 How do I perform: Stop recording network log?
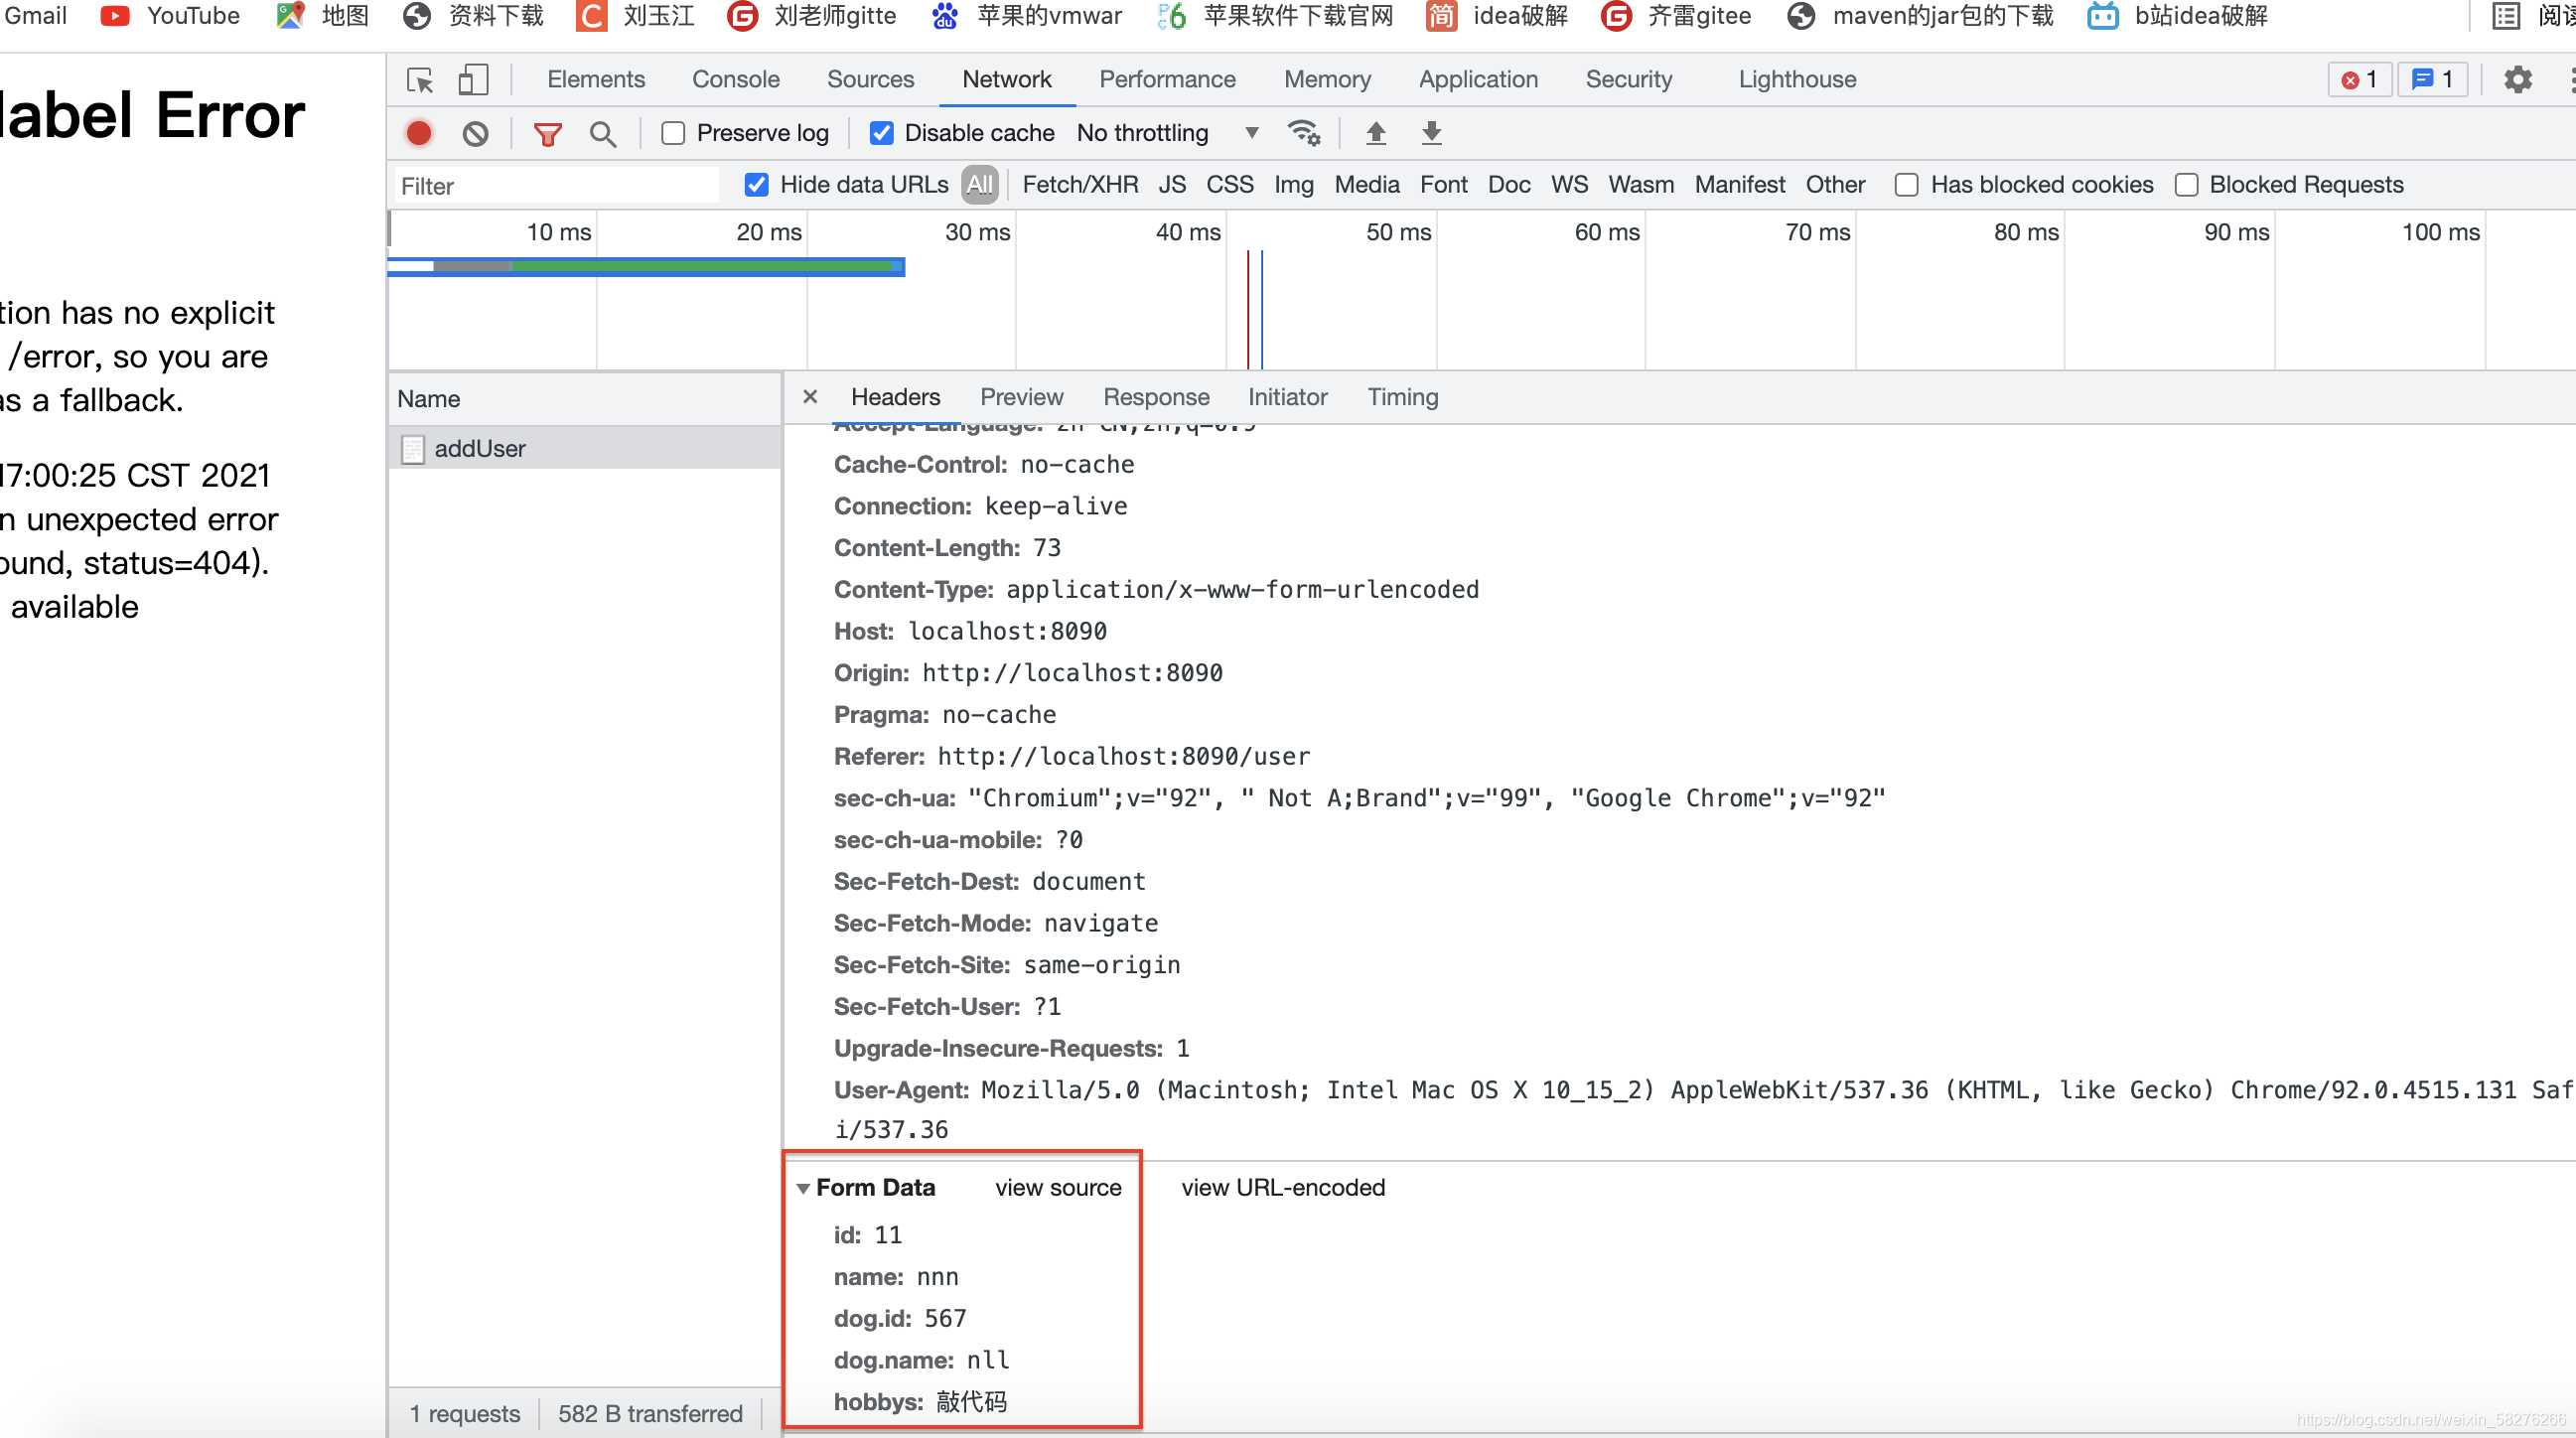419,133
